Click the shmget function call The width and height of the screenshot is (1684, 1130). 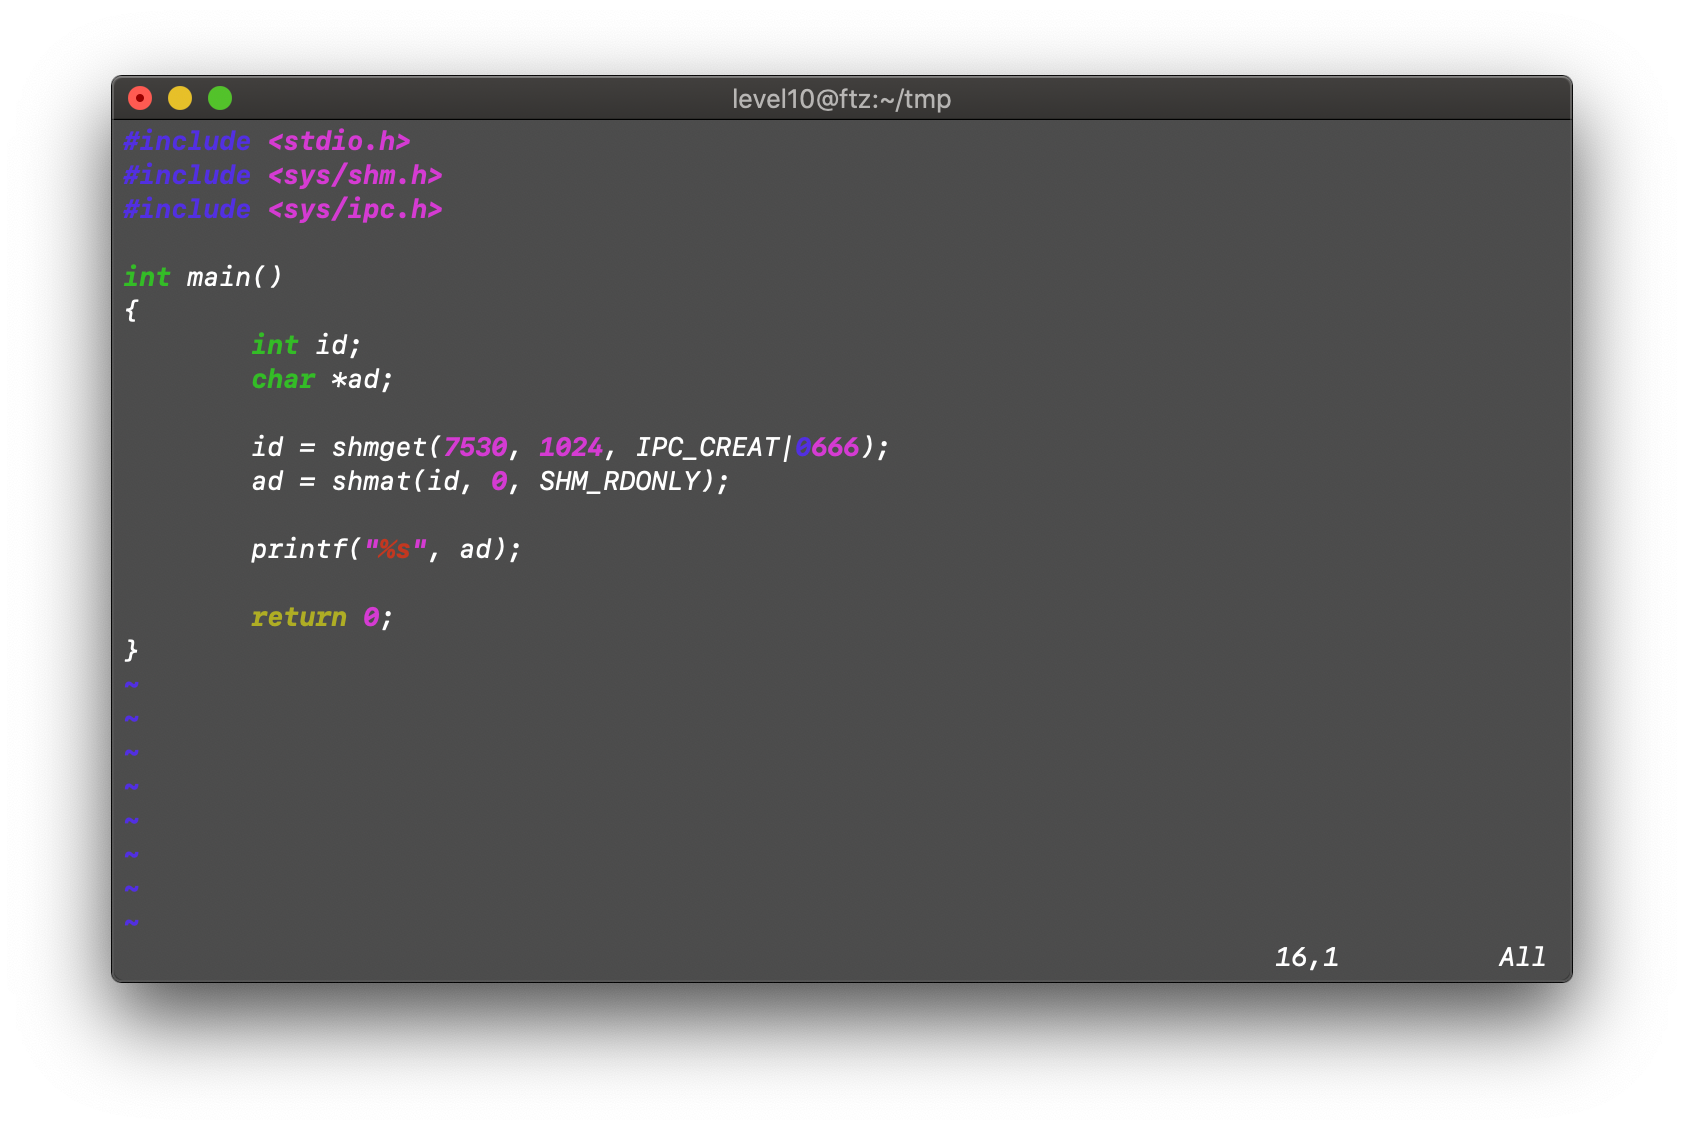tap(379, 447)
